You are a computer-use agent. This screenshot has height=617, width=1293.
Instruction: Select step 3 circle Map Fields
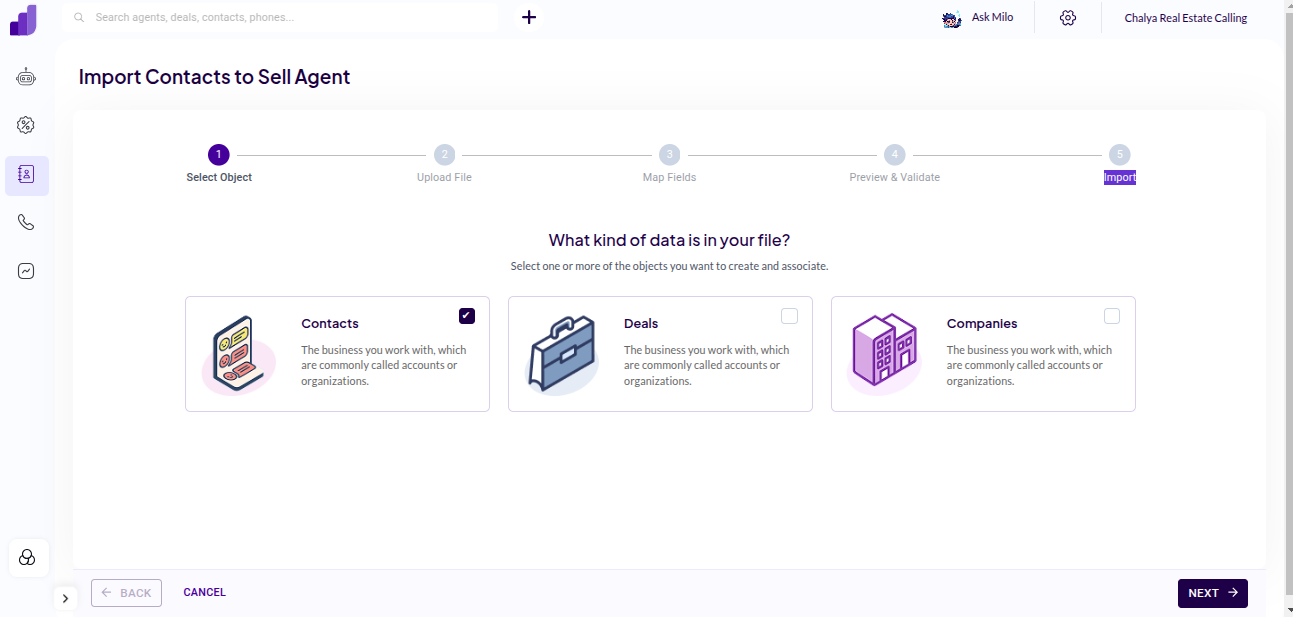point(669,154)
